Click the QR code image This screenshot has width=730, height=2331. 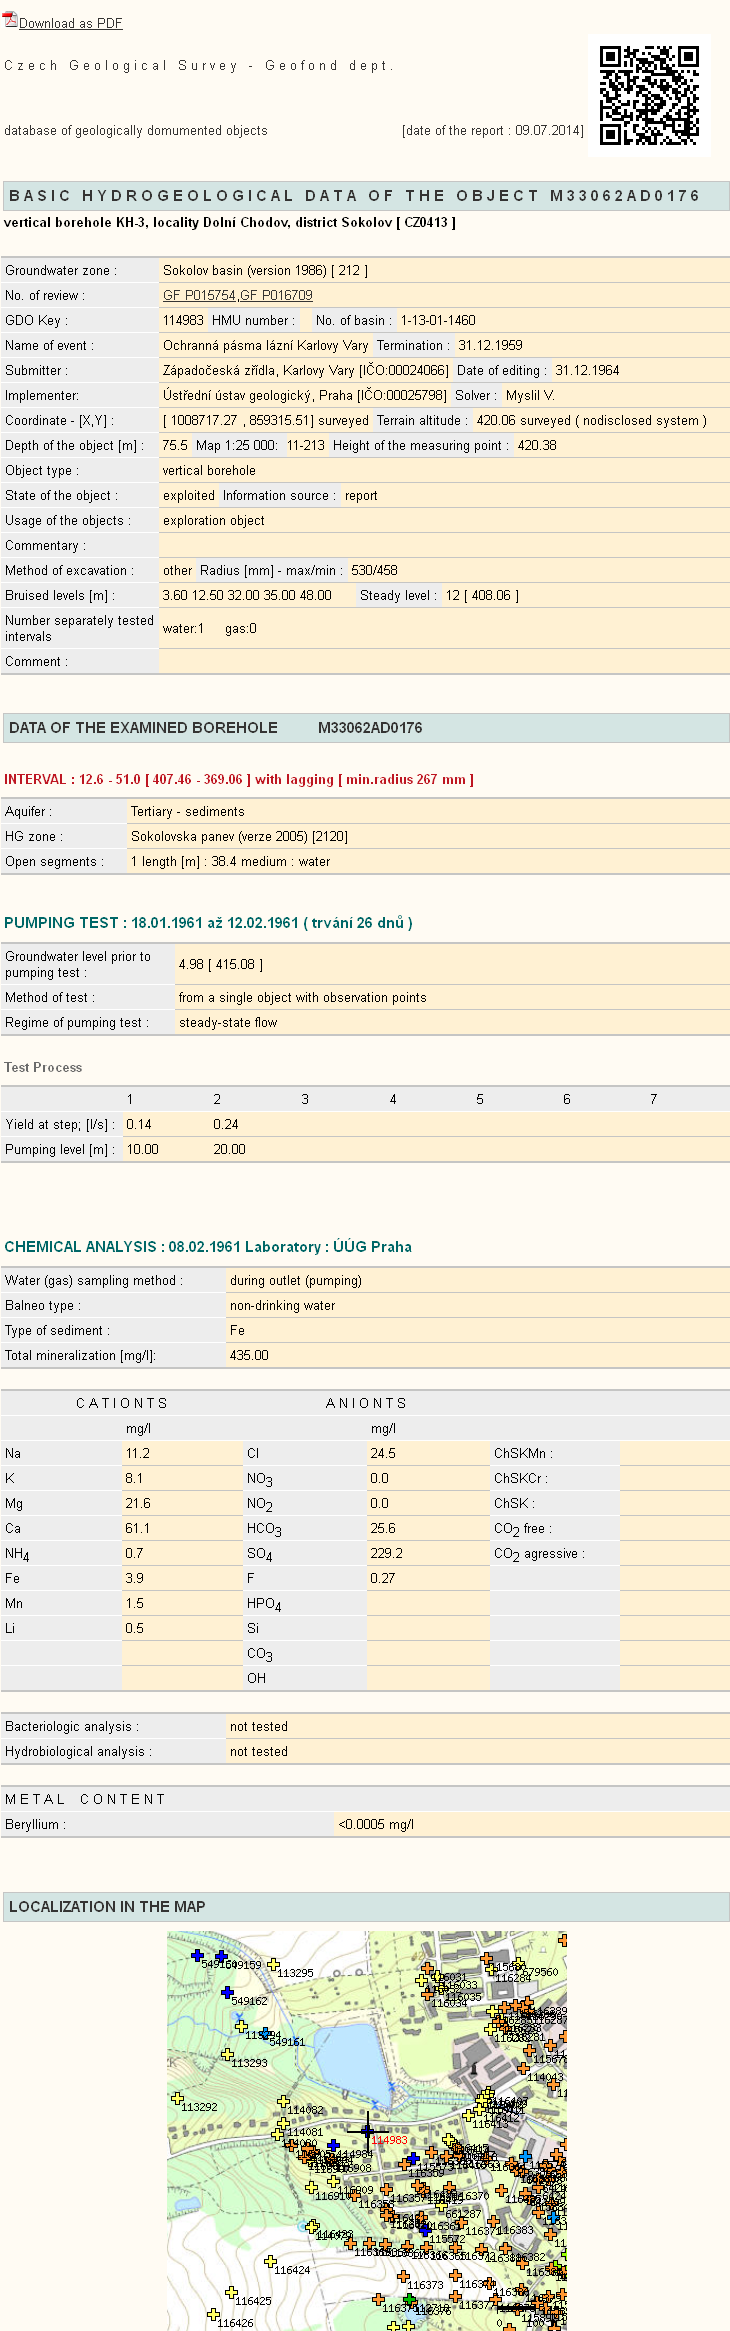point(649,96)
